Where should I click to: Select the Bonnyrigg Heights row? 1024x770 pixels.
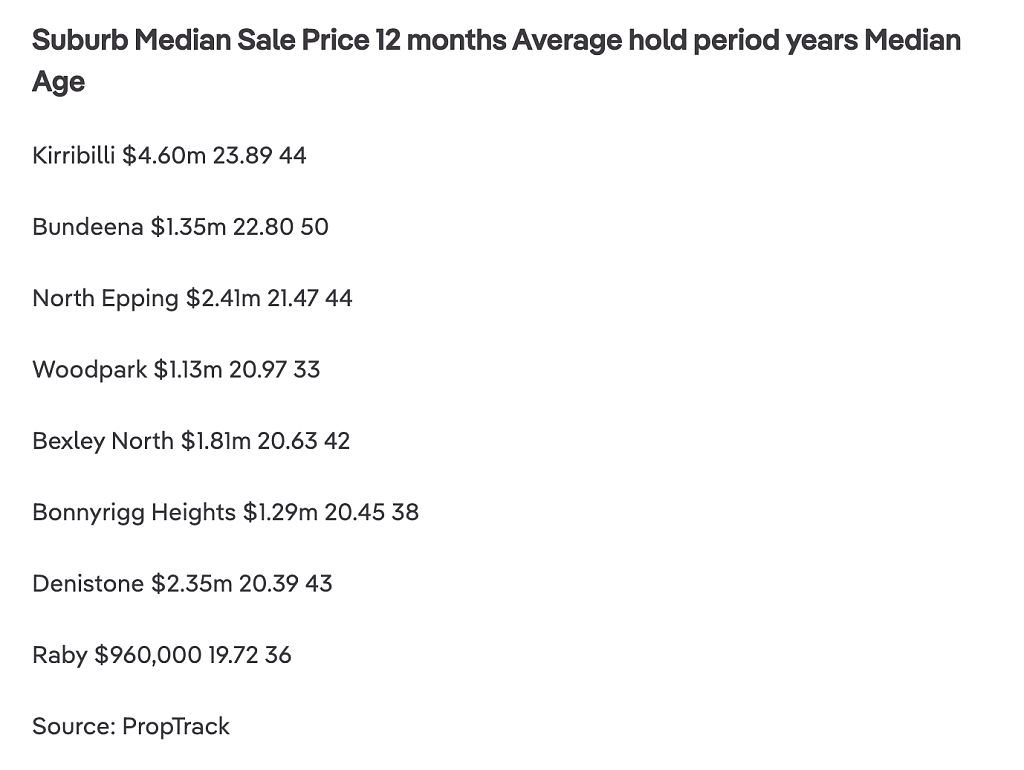(x=225, y=513)
